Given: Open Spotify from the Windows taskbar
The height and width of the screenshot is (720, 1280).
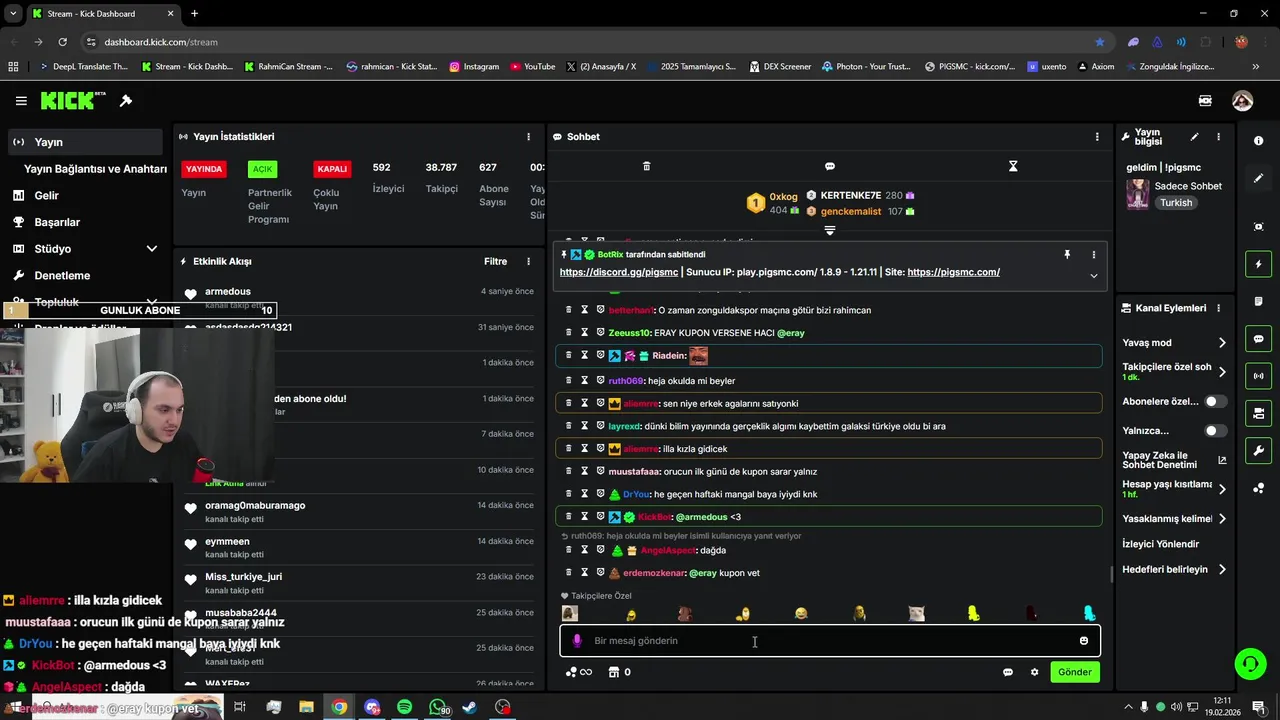Looking at the screenshot, I should click(x=404, y=707).
